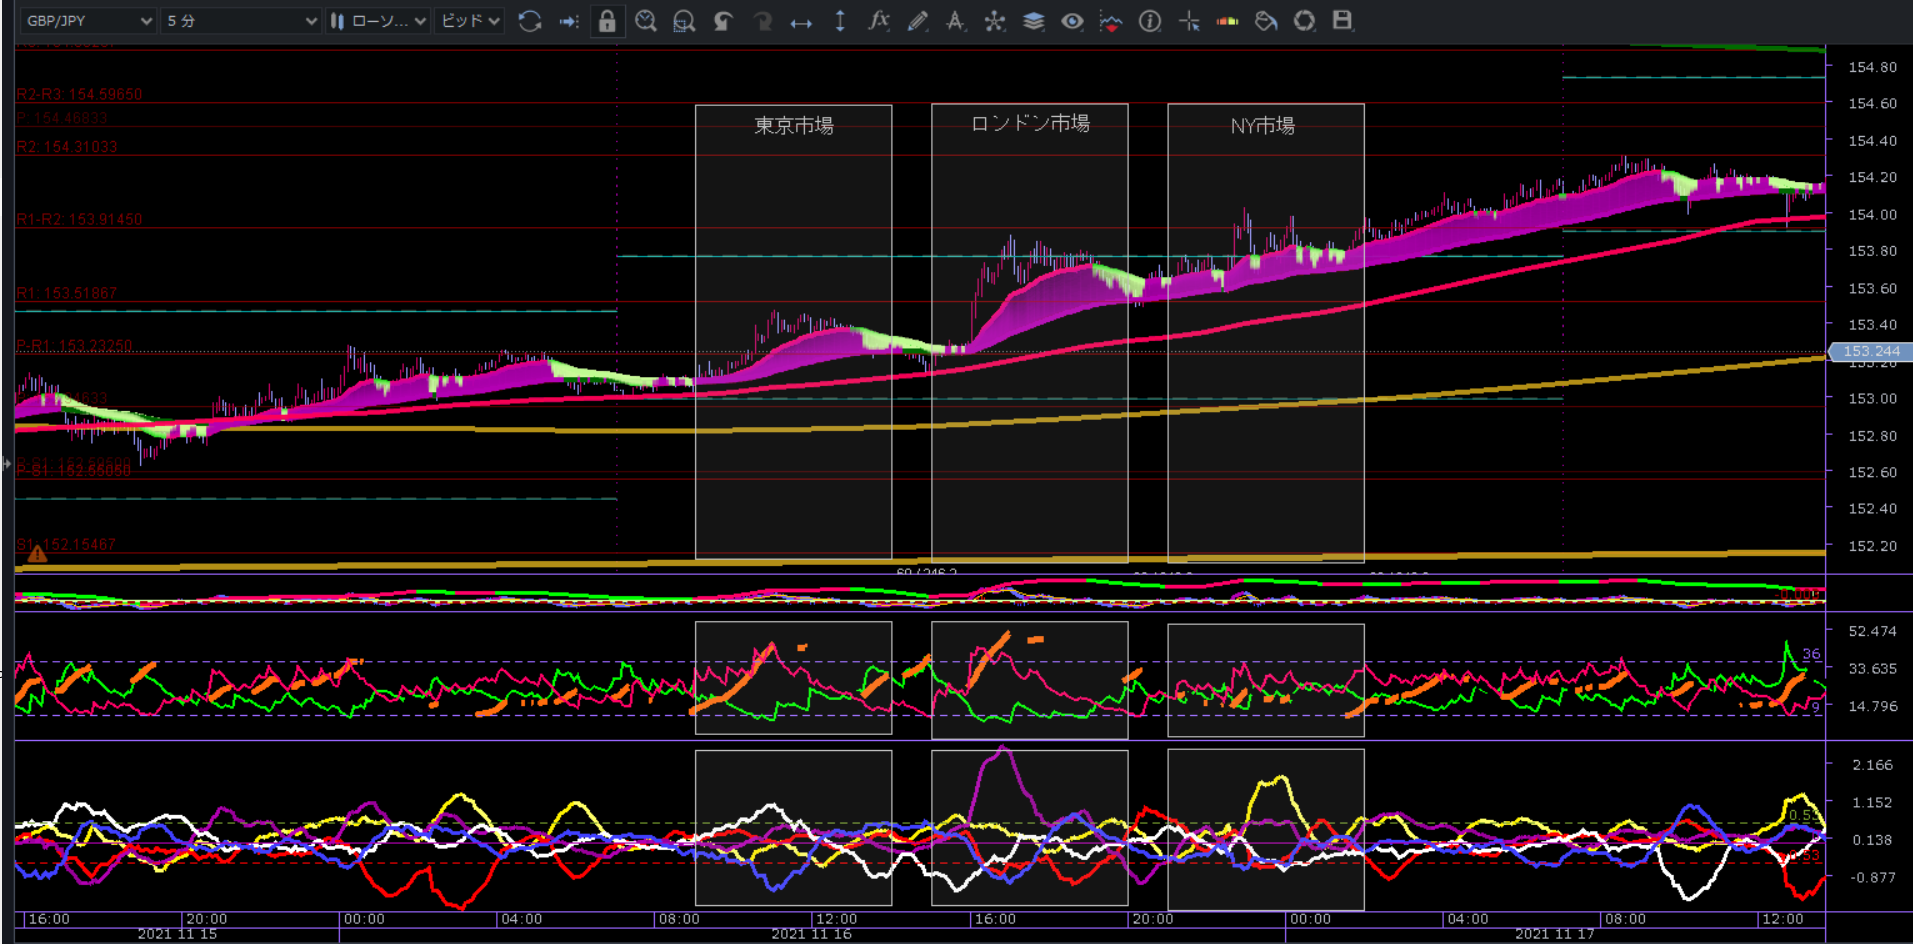1913x944 pixels.
Task: Toggle the crosshair cursor mode
Action: [x=1189, y=21]
